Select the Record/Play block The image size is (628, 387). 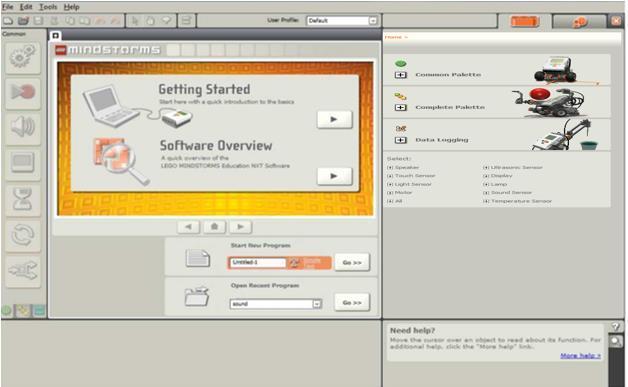click(x=23, y=93)
